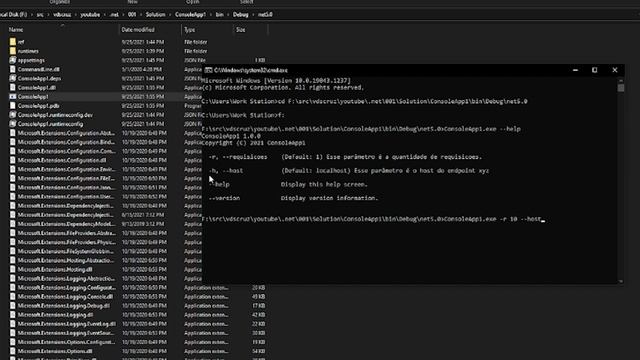Click icon of Microsoft.Extensions.DependencyModel file
Image resolution: width=640 pixels, height=360 pixels.
tap(13, 224)
